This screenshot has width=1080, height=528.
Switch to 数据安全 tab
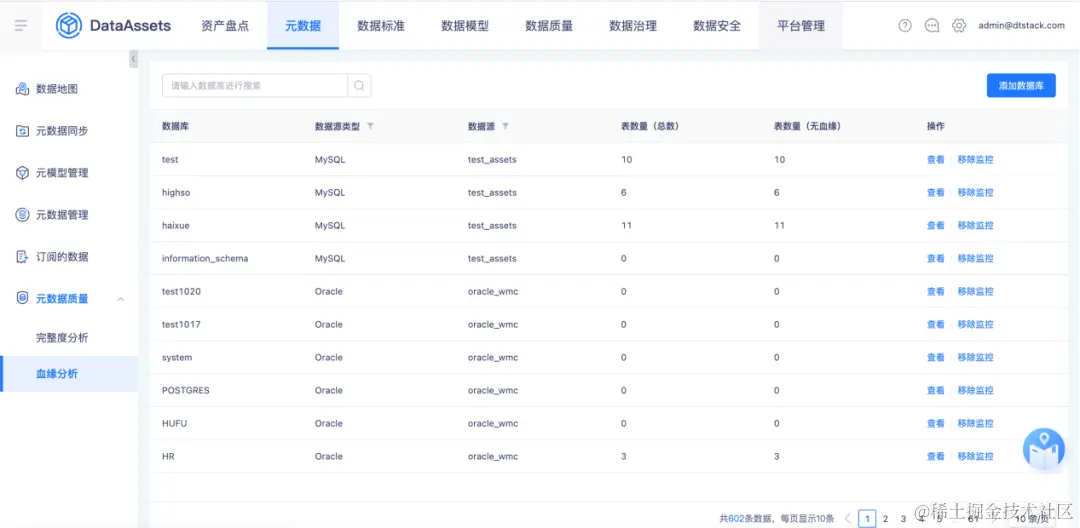click(717, 26)
